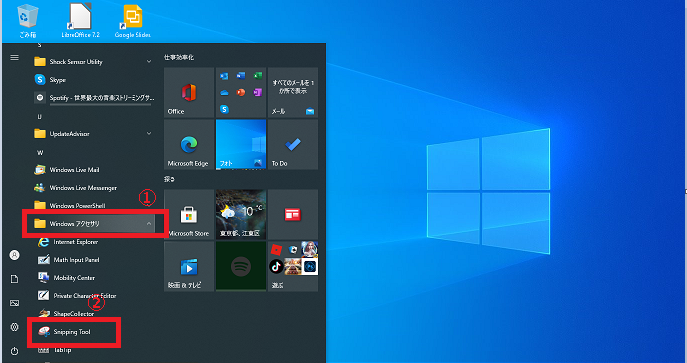Launch Private Character Editor
The height and width of the screenshot is (363, 687).
pos(93,296)
